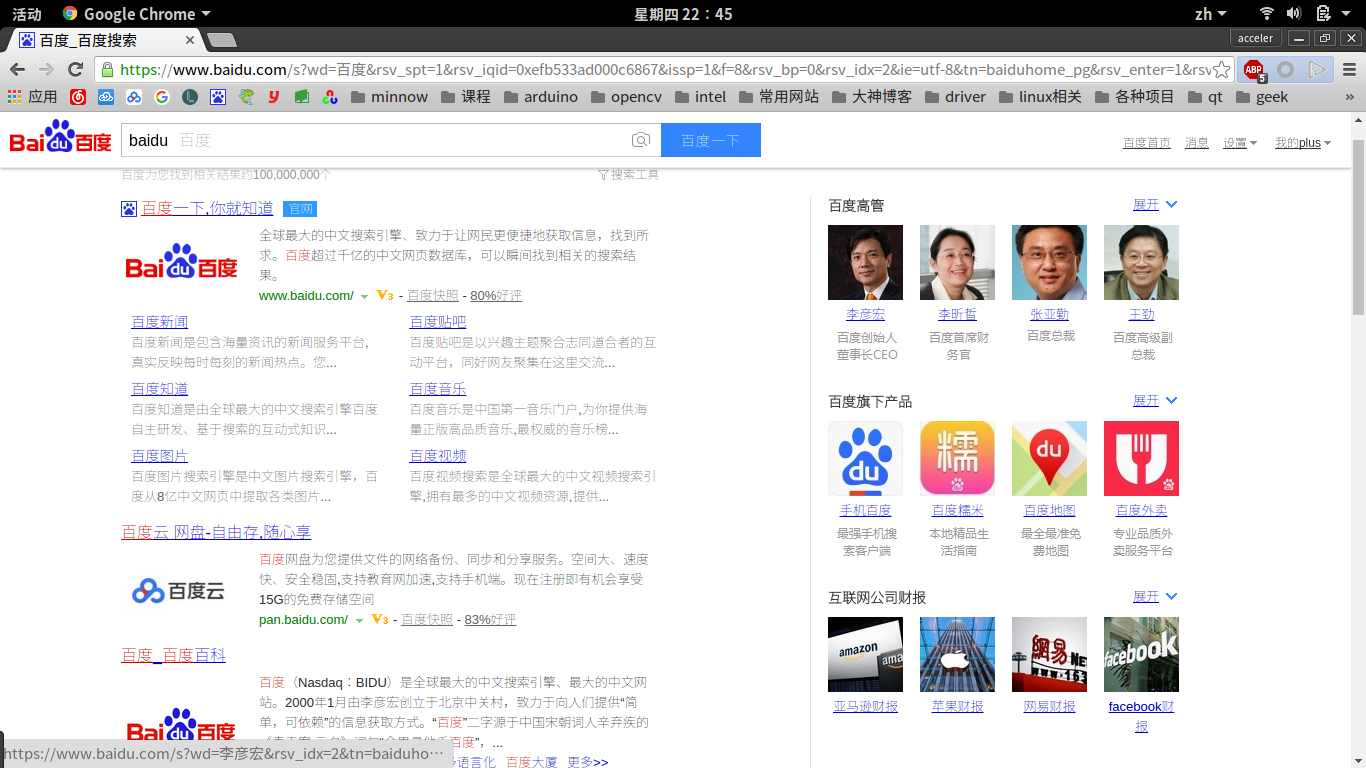Click the 李彦宏 portrait photo
Screen dimensions: 1366x768
(x=865, y=262)
